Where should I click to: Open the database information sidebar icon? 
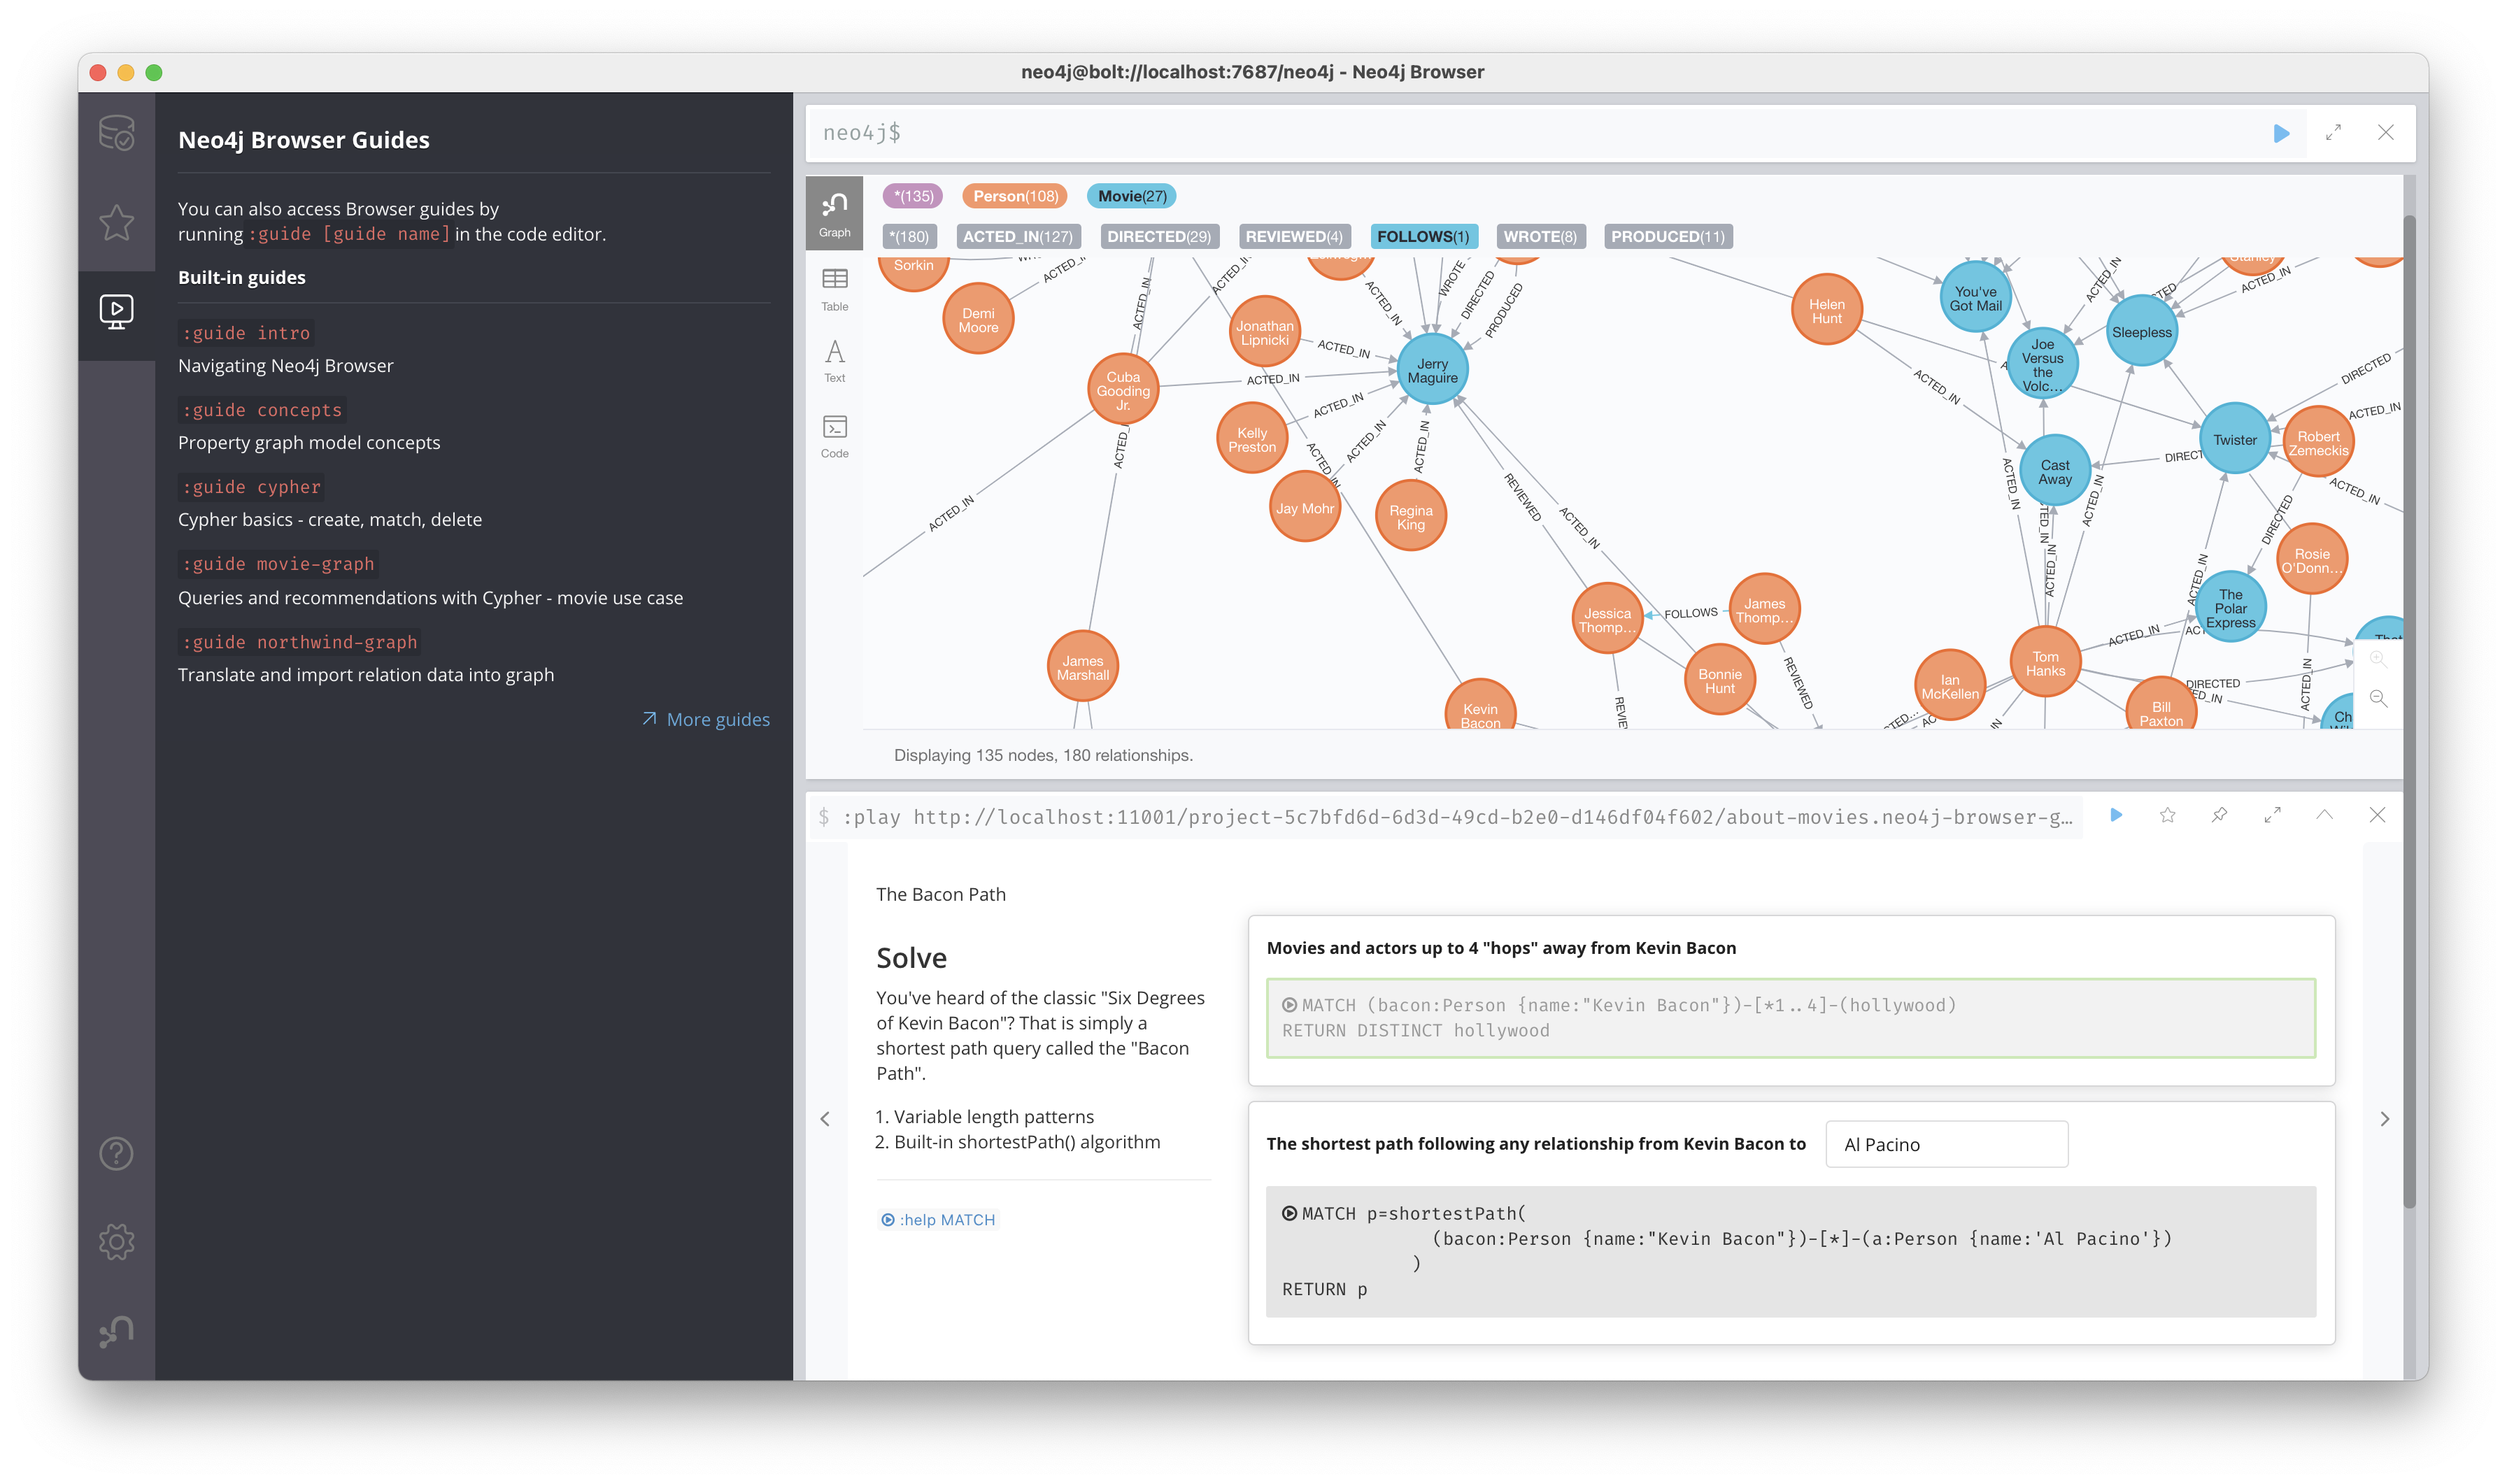click(116, 132)
